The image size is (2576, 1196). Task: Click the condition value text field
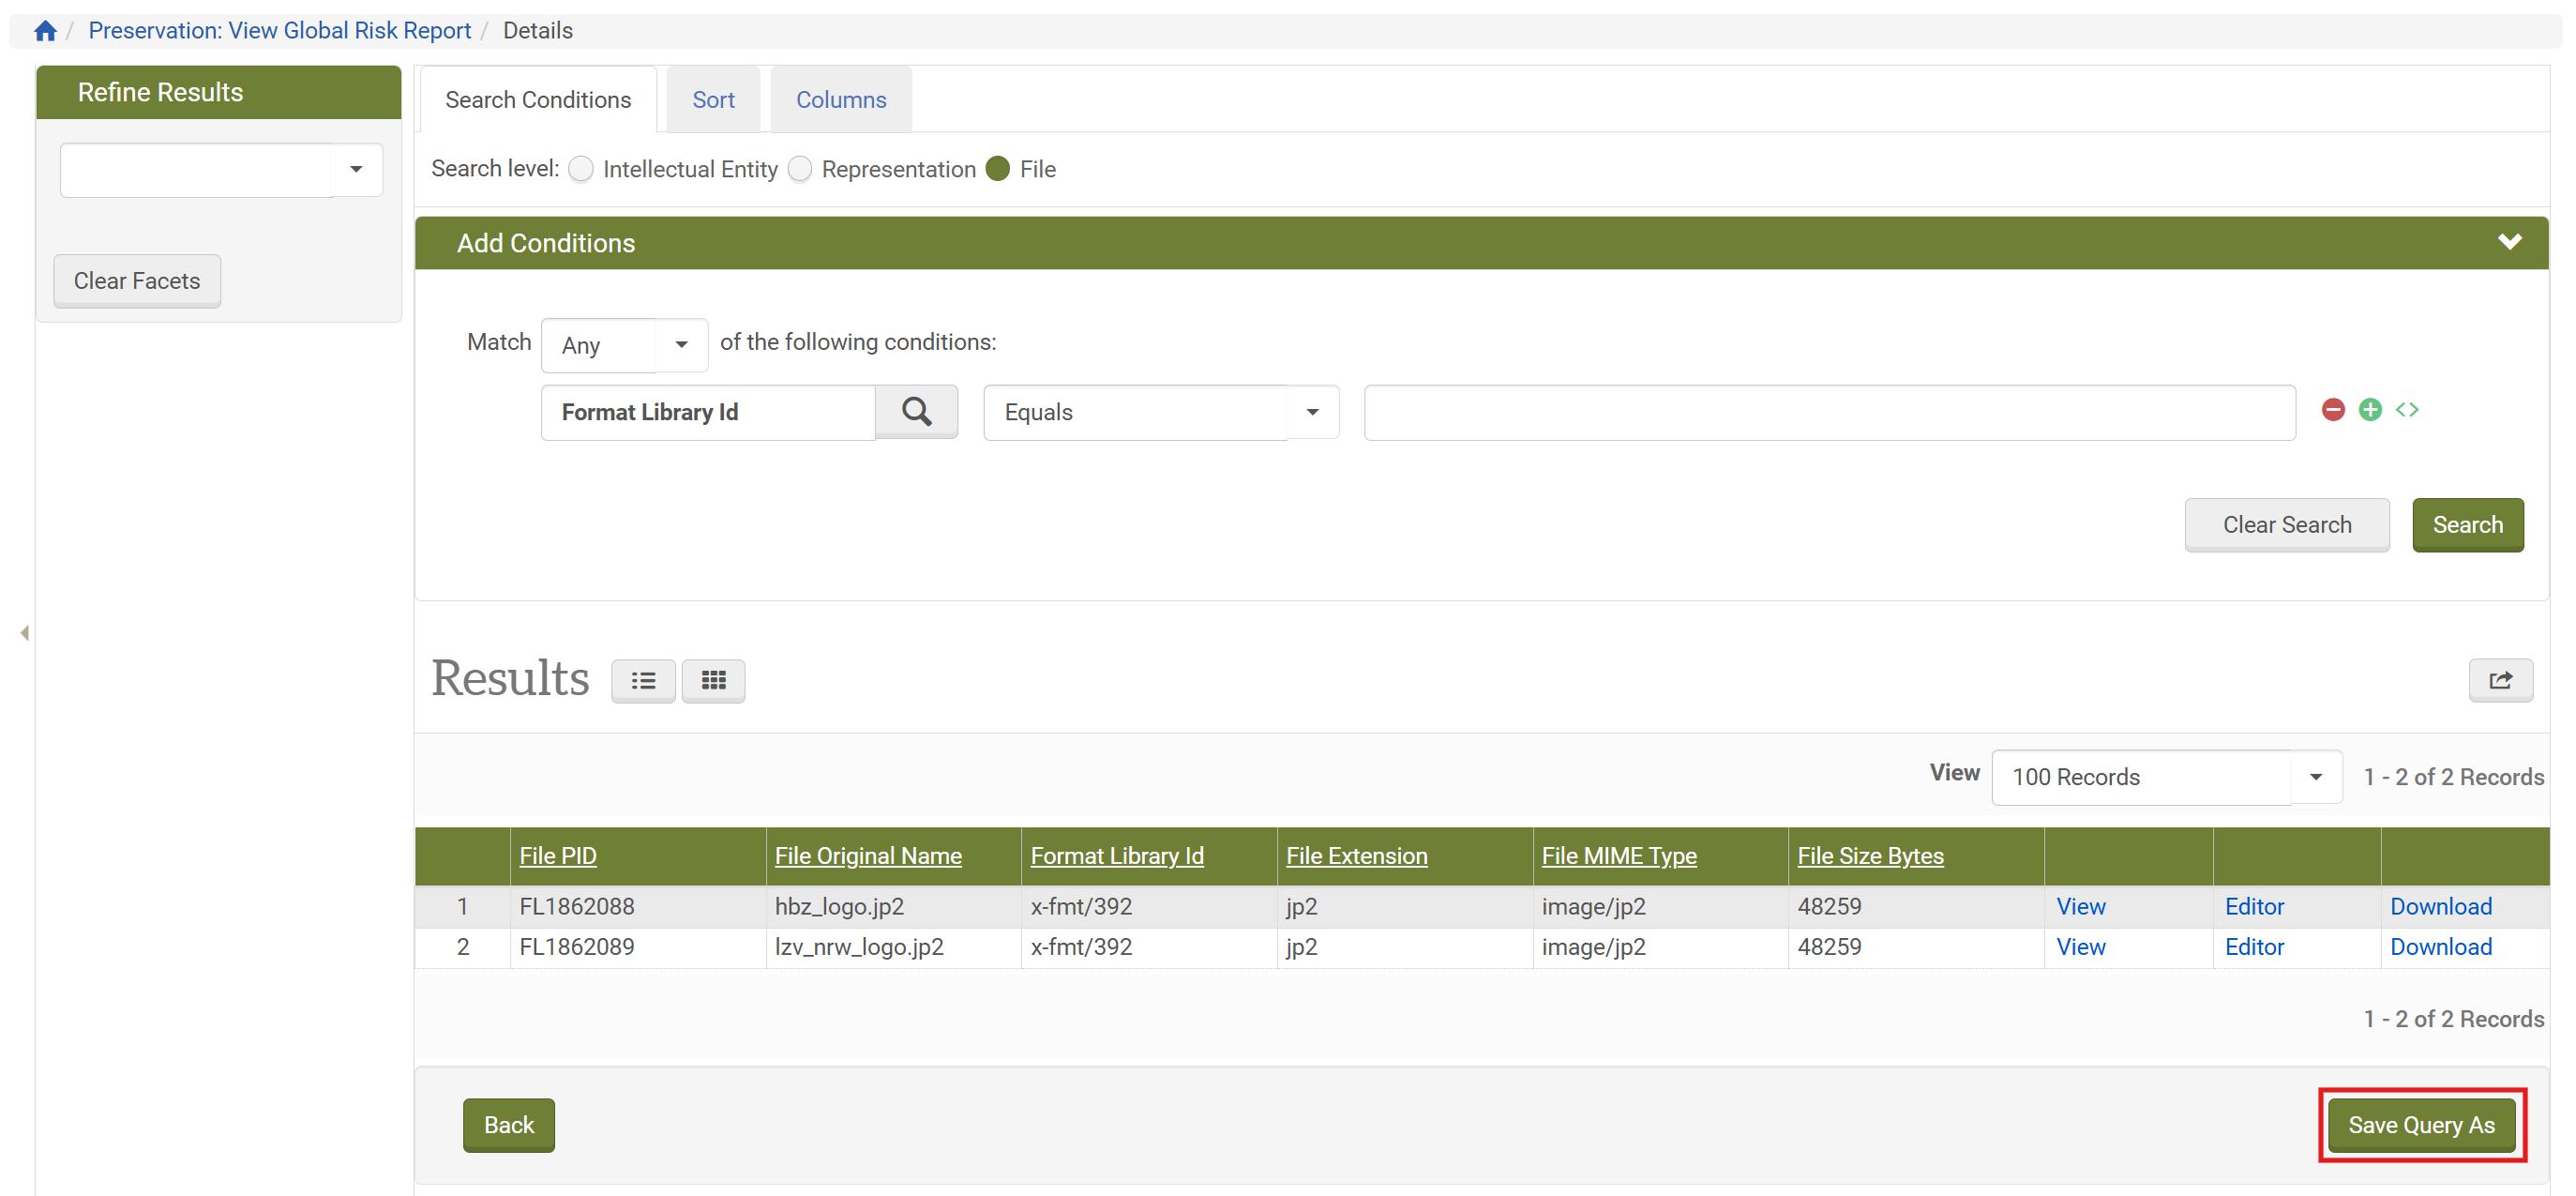(x=1829, y=412)
